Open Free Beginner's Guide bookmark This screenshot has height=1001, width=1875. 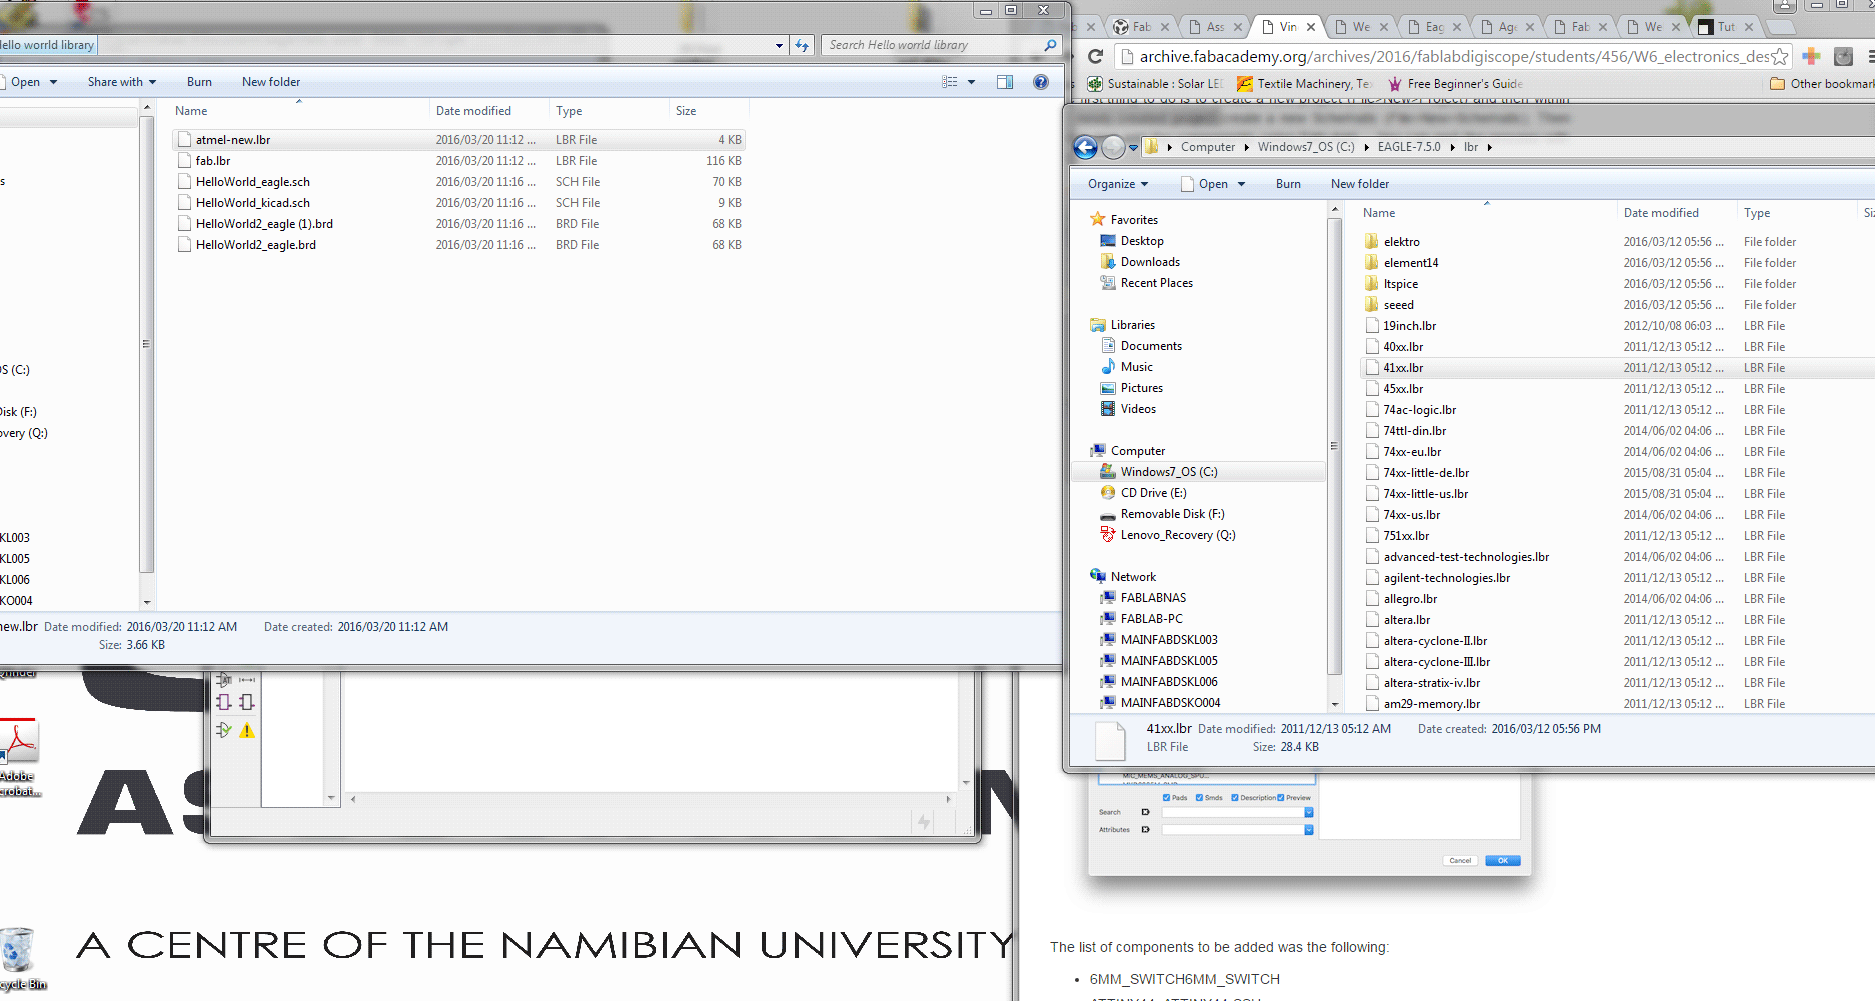(x=1454, y=84)
